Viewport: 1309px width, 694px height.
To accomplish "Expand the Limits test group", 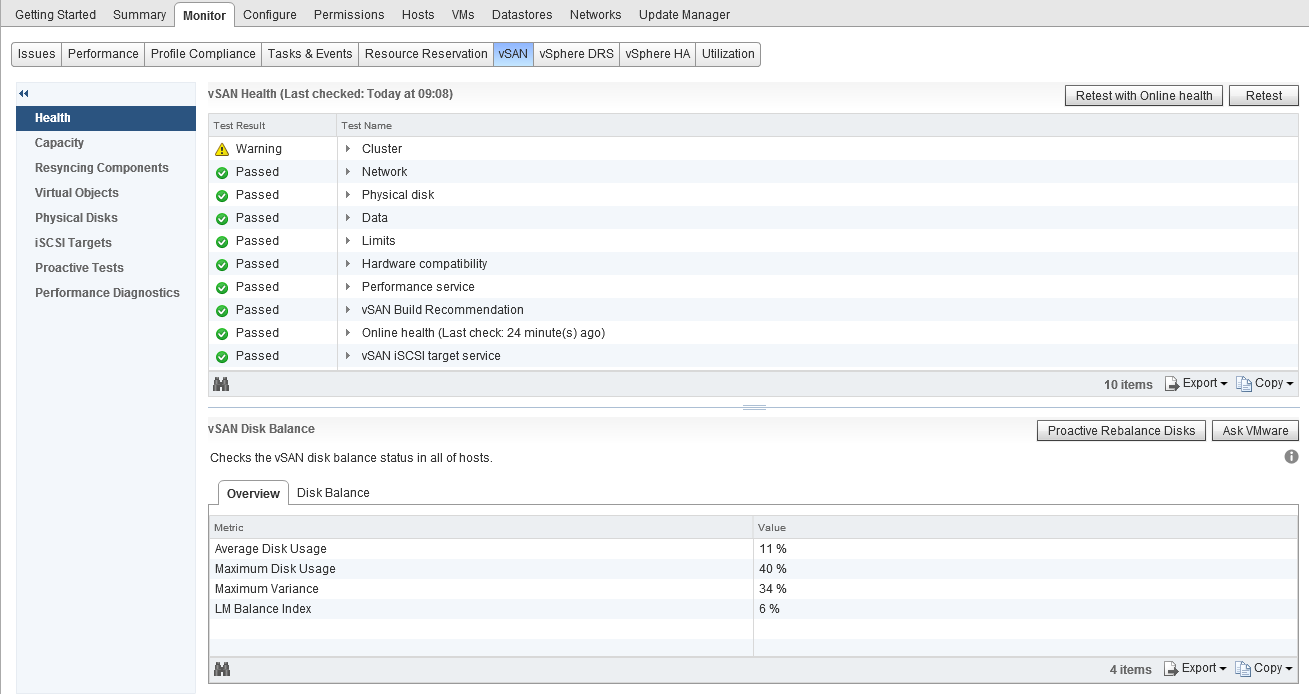I will 348,241.
